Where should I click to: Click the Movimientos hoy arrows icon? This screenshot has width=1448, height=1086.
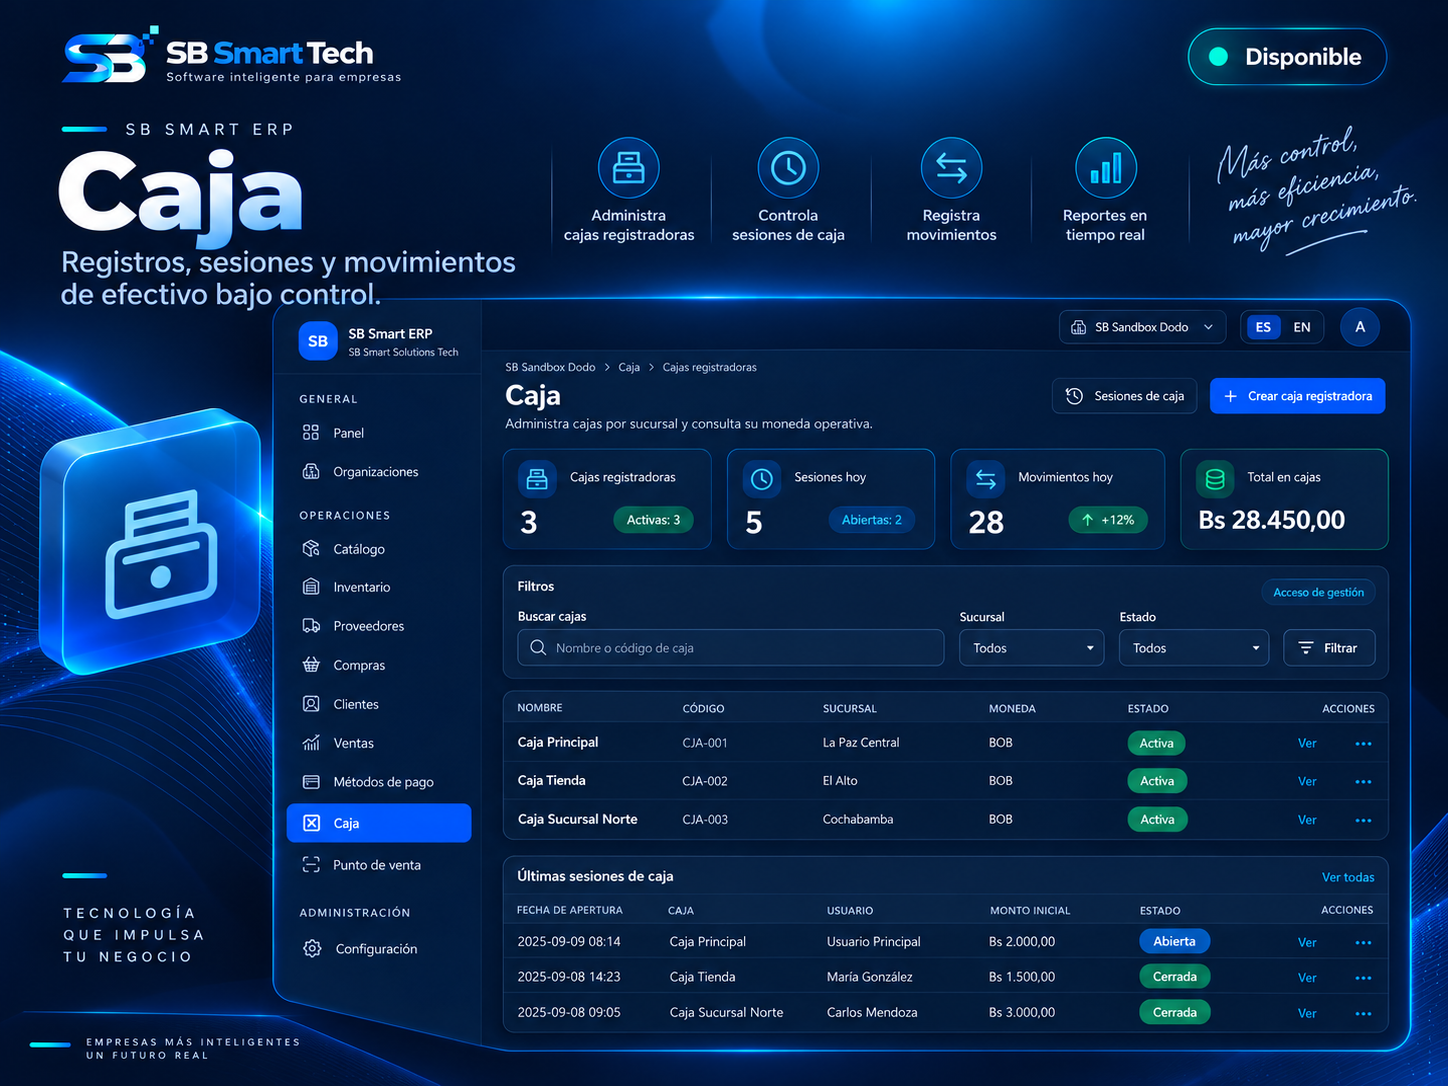986,479
